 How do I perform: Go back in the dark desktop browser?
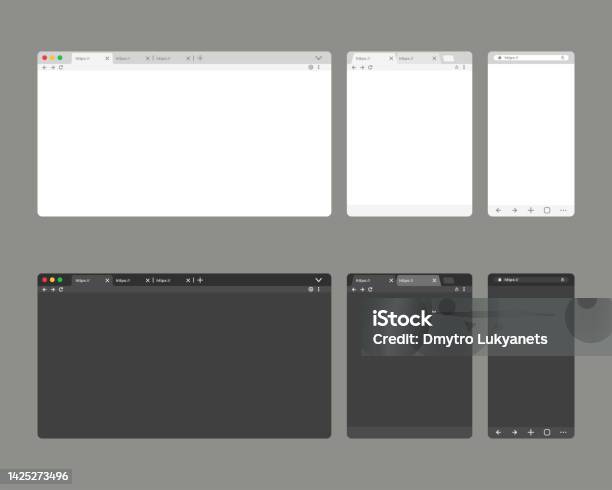(x=44, y=290)
